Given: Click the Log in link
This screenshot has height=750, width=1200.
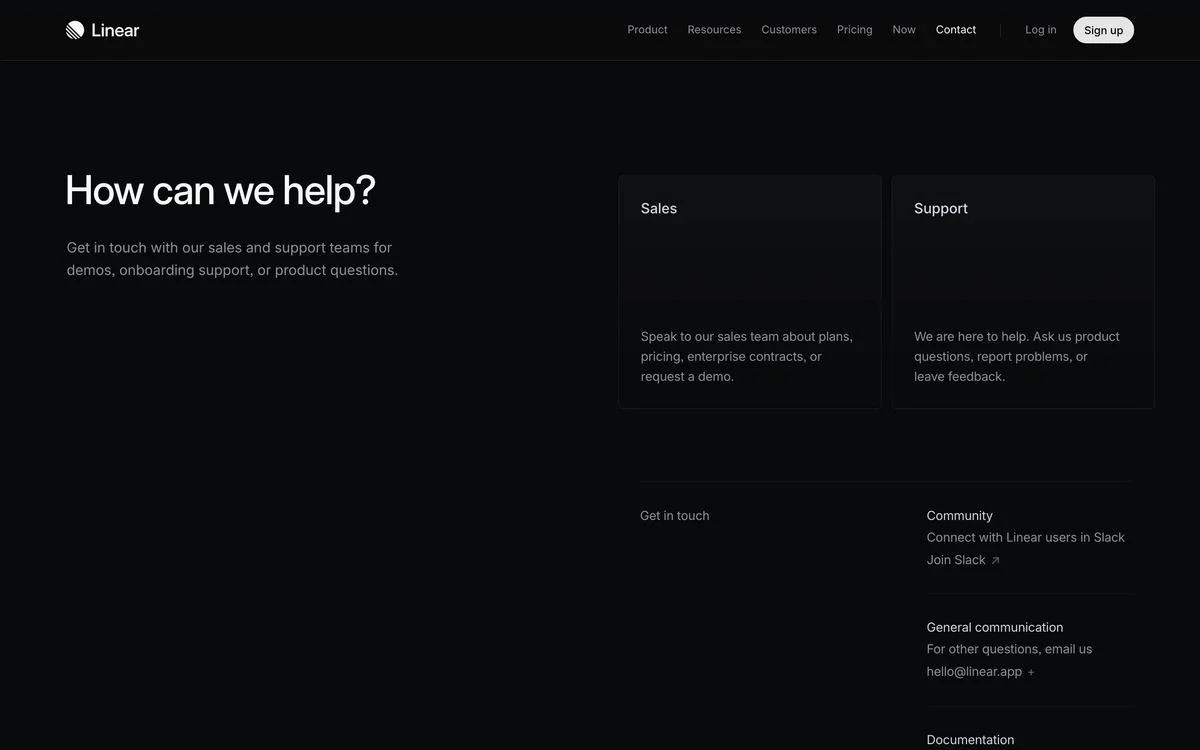Looking at the screenshot, I should point(1041,30).
